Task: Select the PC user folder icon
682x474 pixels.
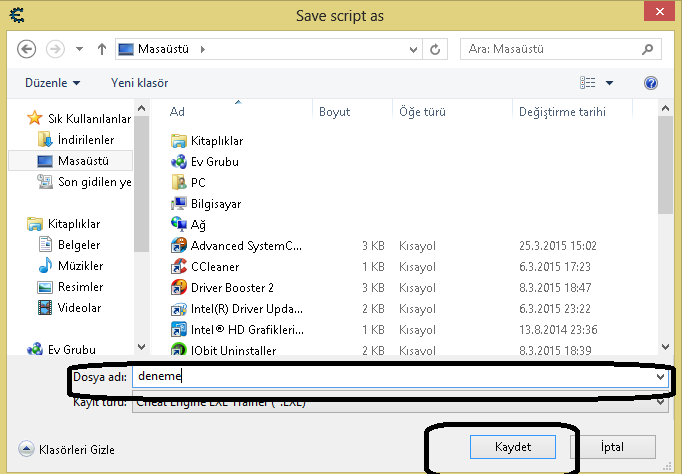Action: [x=178, y=182]
